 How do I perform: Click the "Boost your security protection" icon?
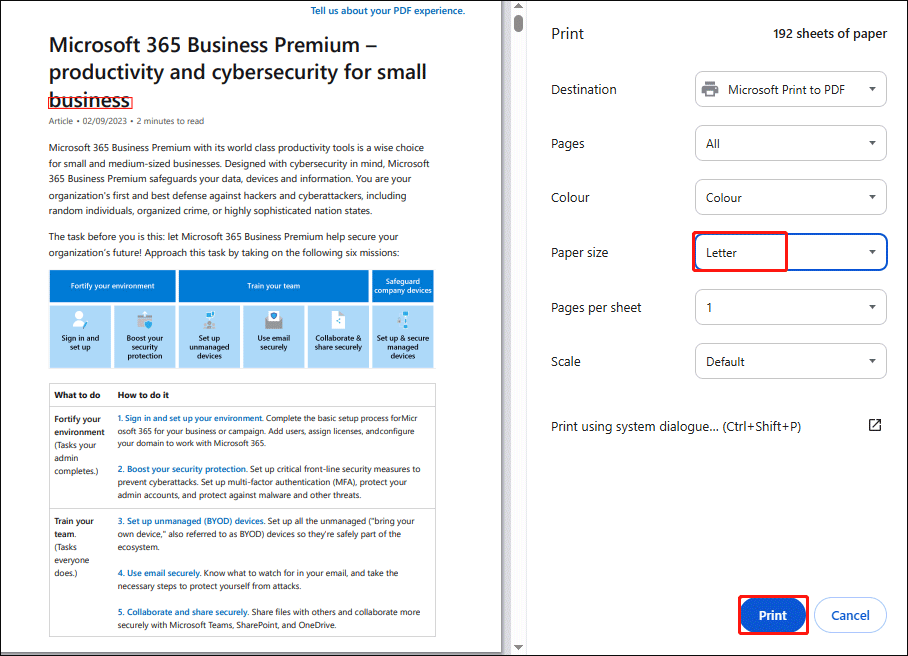click(x=145, y=320)
